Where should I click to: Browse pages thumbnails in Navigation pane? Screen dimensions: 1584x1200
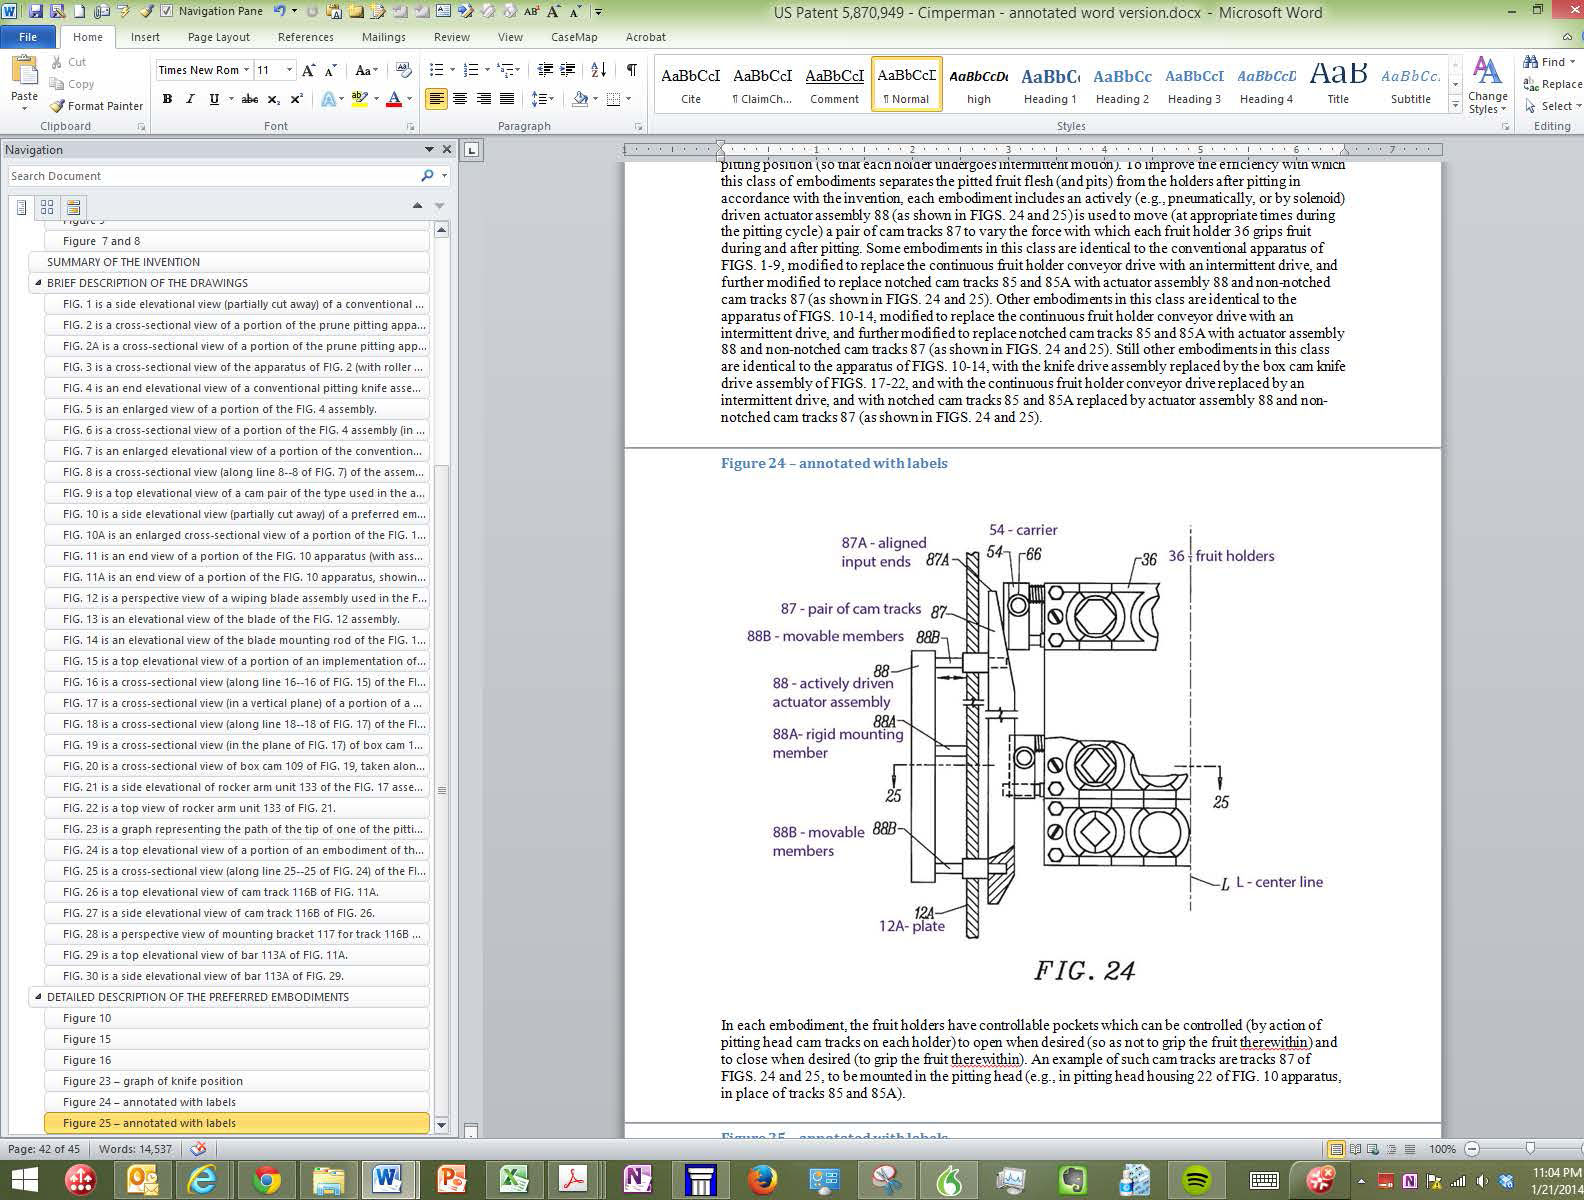pyautogui.click(x=47, y=207)
